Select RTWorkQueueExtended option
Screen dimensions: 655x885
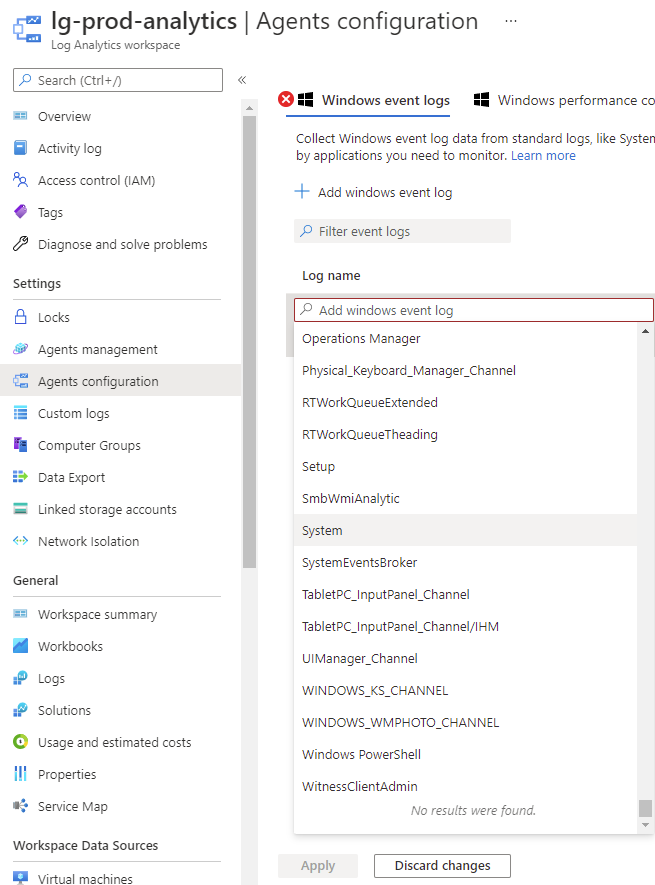click(x=465, y=402)
